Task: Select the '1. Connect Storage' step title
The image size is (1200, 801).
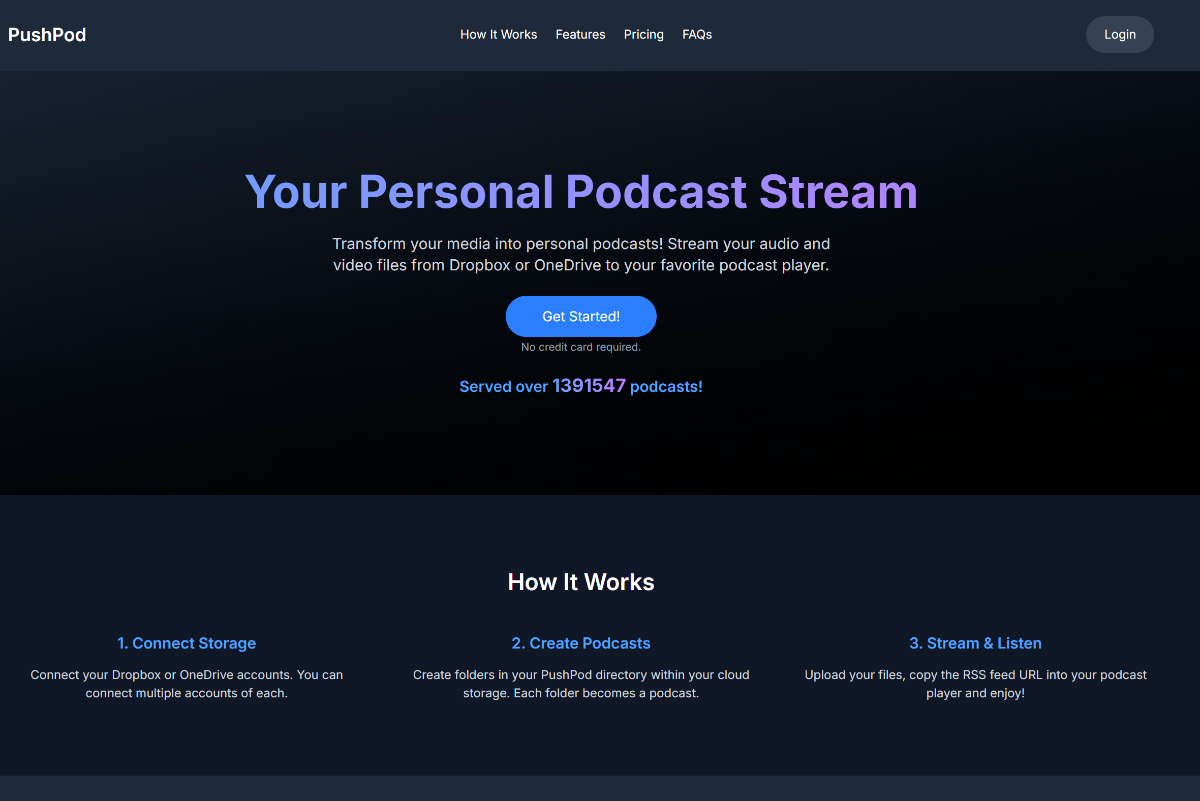Action: click(x=186, y=643)
